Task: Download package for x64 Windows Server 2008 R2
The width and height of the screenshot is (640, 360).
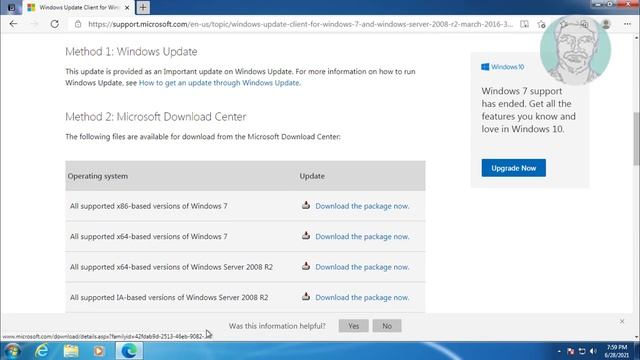Action: pos(362,267)
